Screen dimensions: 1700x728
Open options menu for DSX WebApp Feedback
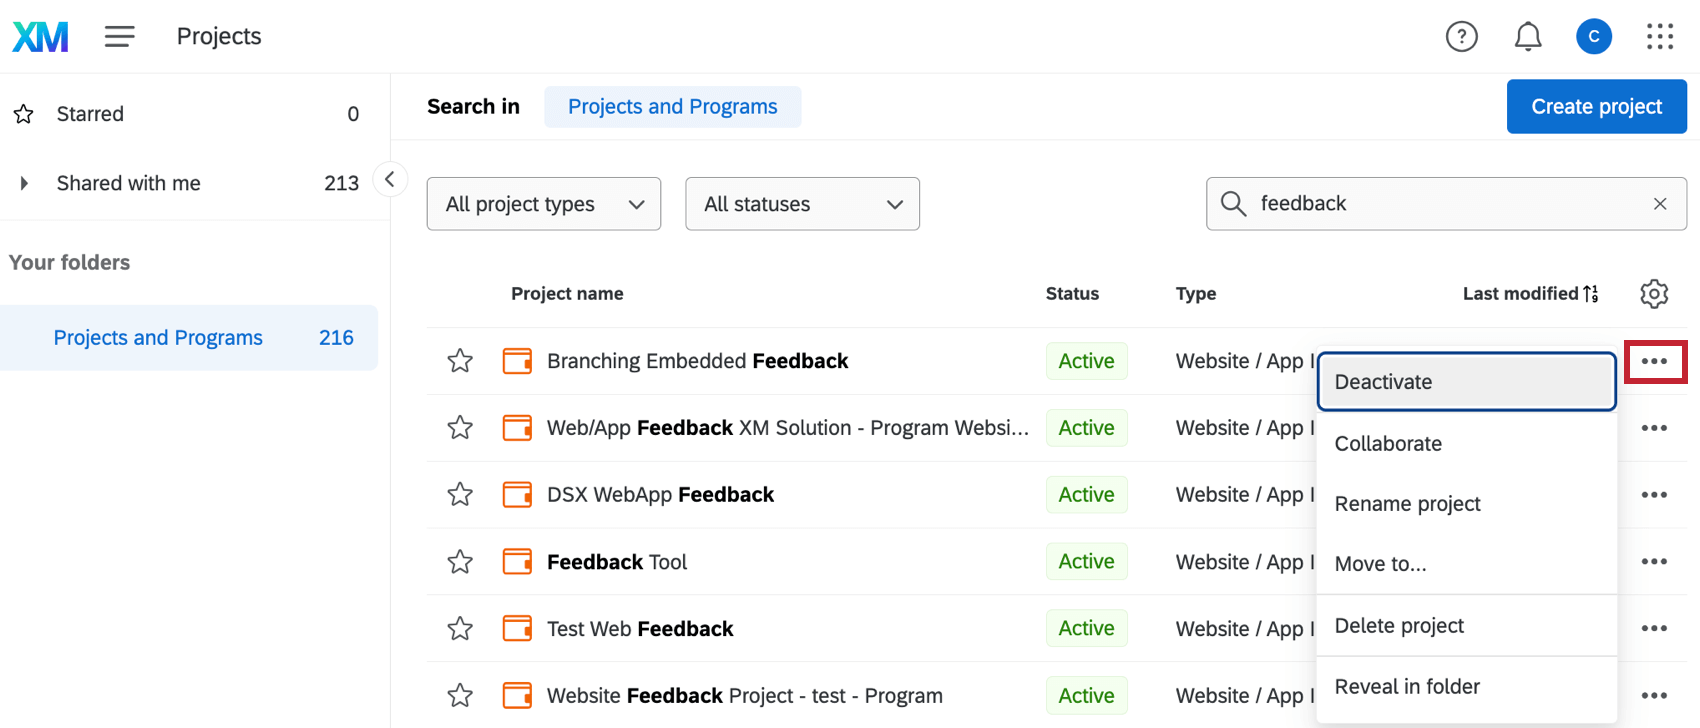[1654, 495]
